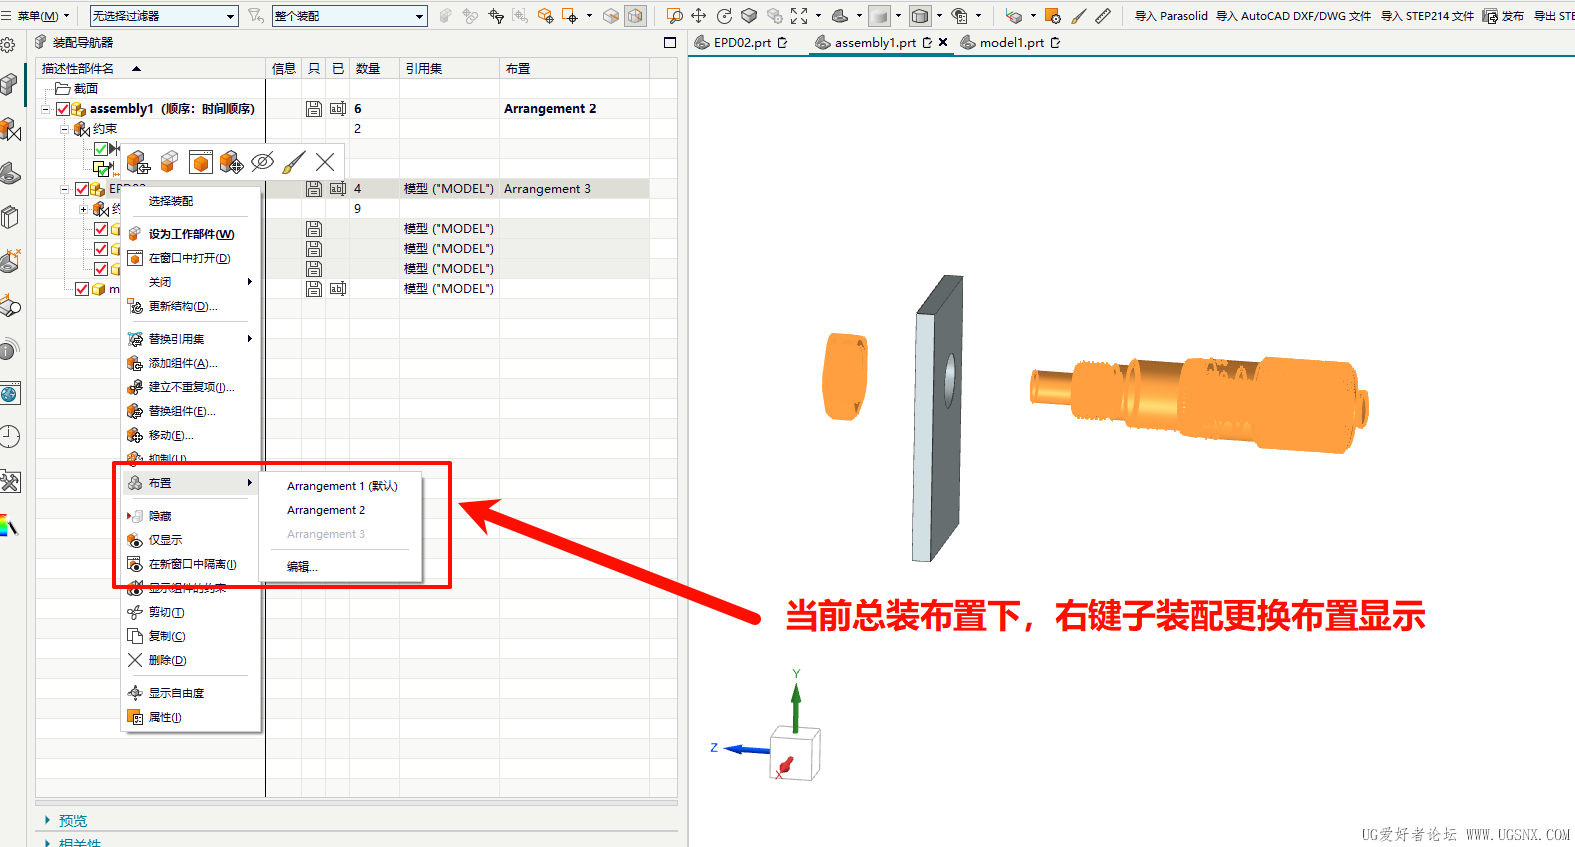Open the tools tab in left sidebar
Image resolution: width=1575 pixels, height=847 pixels.
[x=10, y=482]
